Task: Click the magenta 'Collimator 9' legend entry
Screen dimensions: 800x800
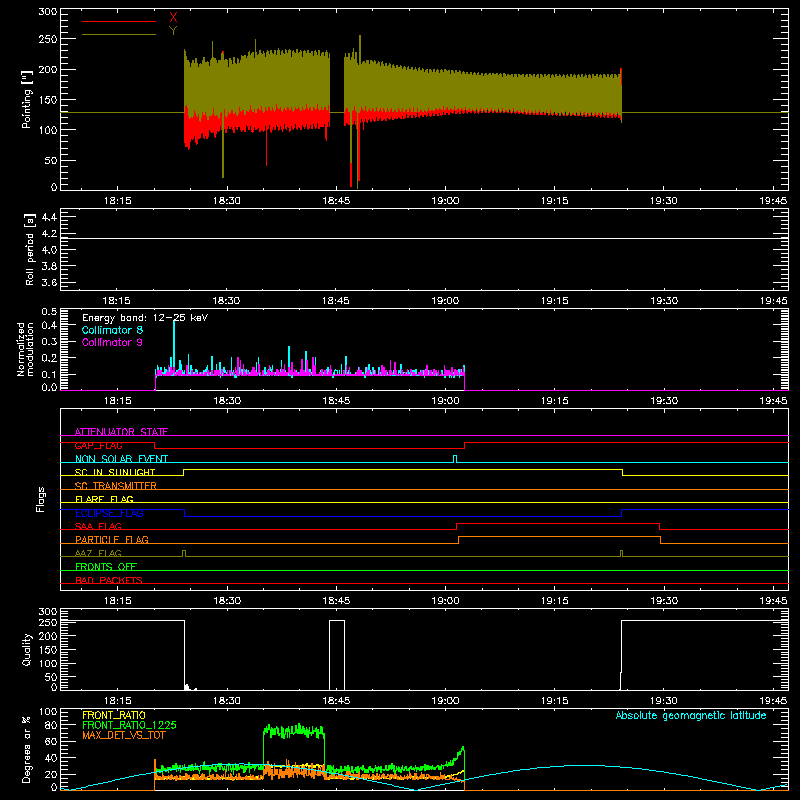Action: [x=112, y=342]
